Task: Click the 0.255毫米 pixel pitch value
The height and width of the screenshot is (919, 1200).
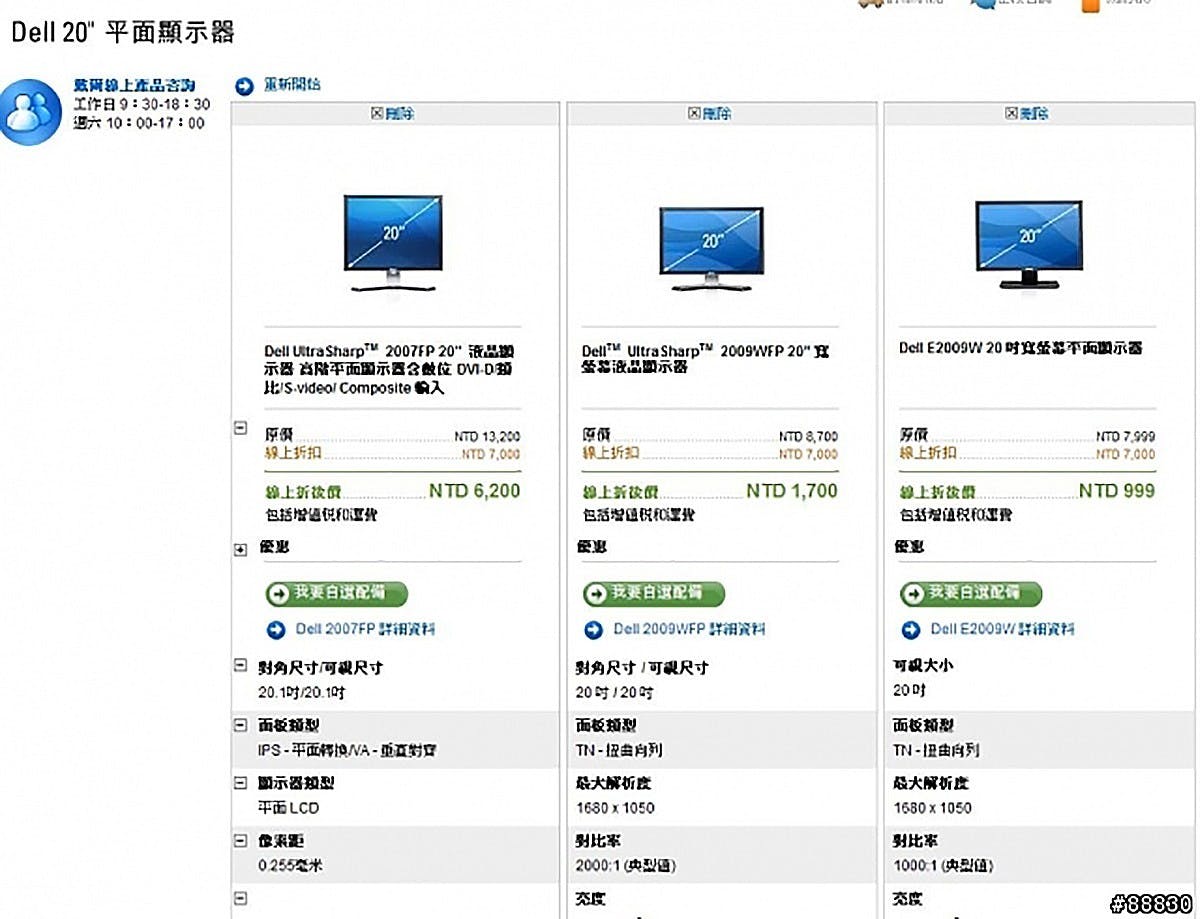Action: [x=290, y=866]
